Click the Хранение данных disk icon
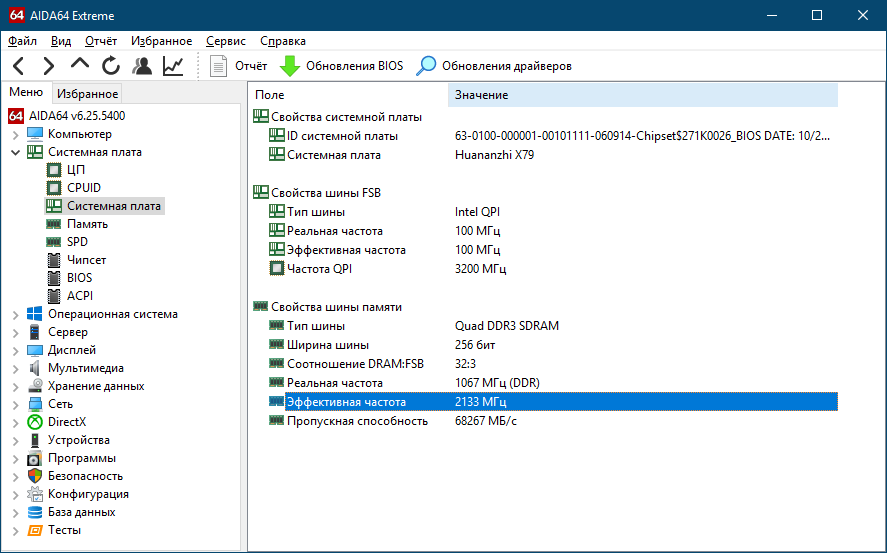Image resolution: width=887 pixels, height=553 pixels. (x=35, y=386)
